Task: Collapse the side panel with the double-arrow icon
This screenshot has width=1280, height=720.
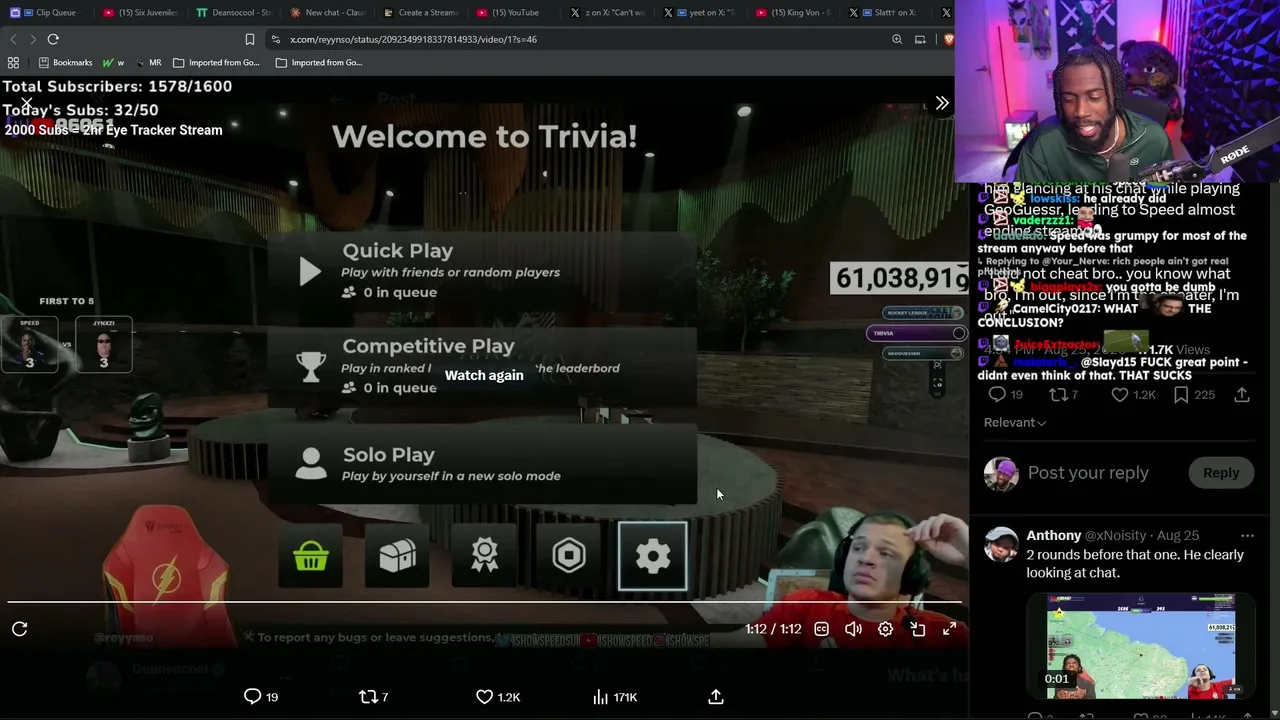Action: point(942,103)
